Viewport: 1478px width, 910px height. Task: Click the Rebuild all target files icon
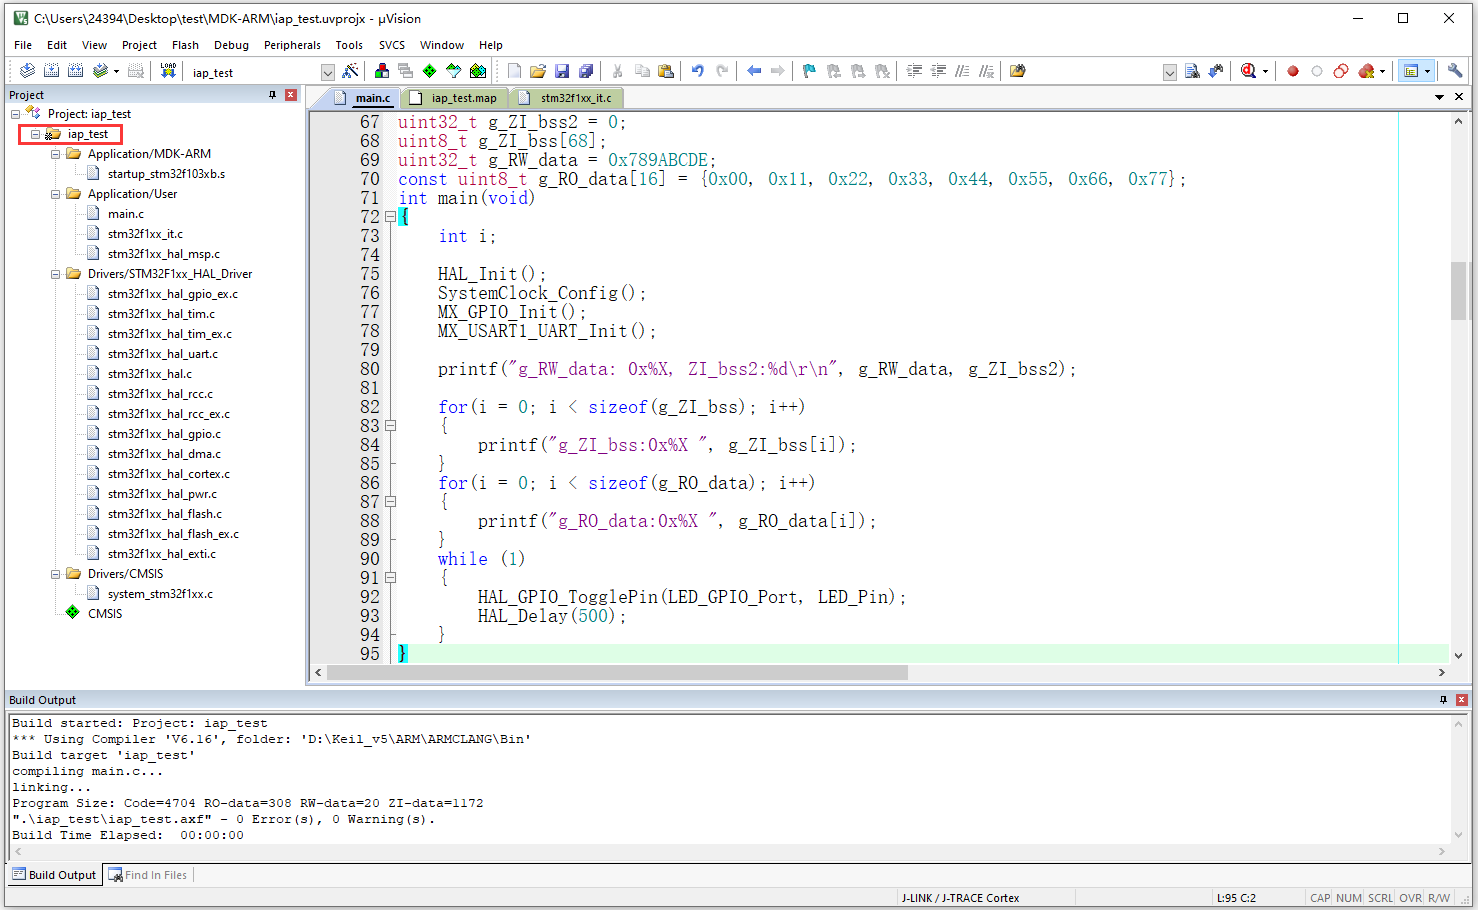click(75, 71)
